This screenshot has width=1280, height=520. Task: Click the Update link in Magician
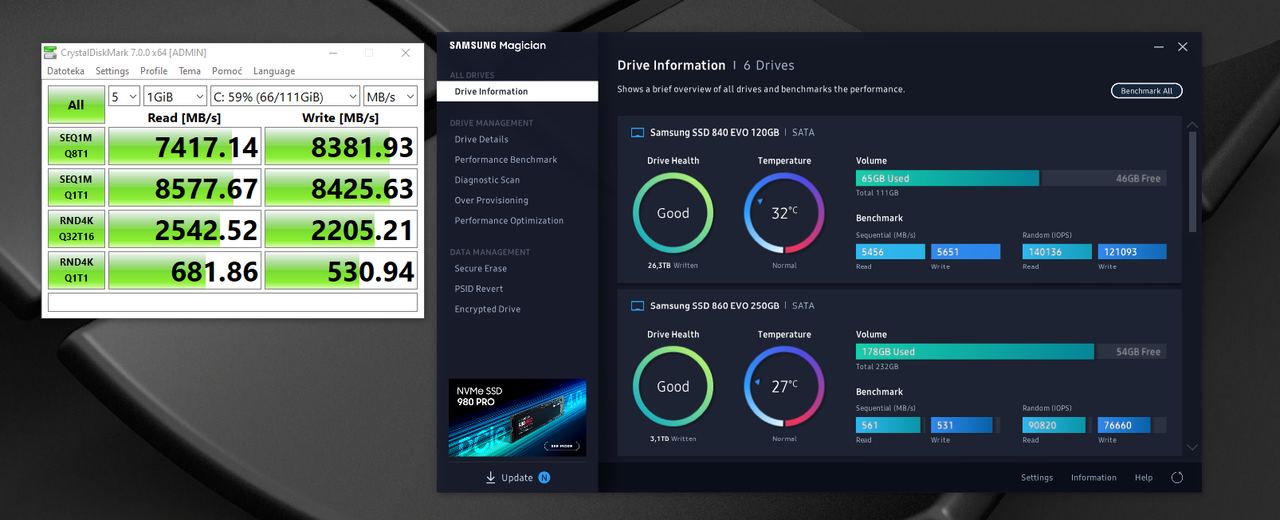click(517, 478)
